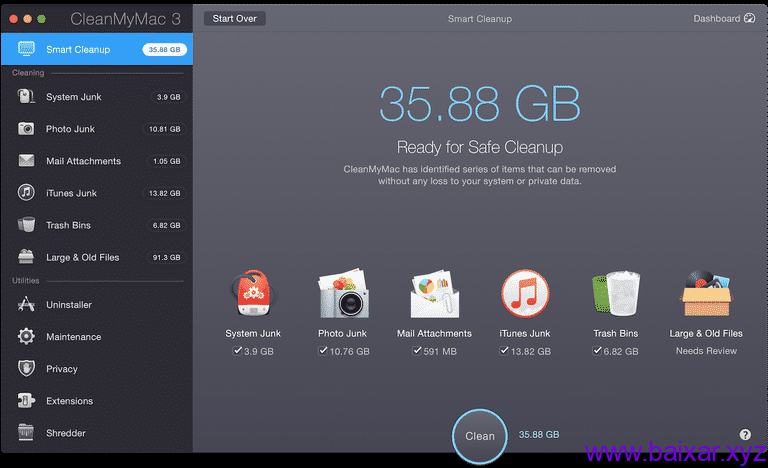
Task: Click the System Junk caption in main panel
Action: [x=253, y=333]
